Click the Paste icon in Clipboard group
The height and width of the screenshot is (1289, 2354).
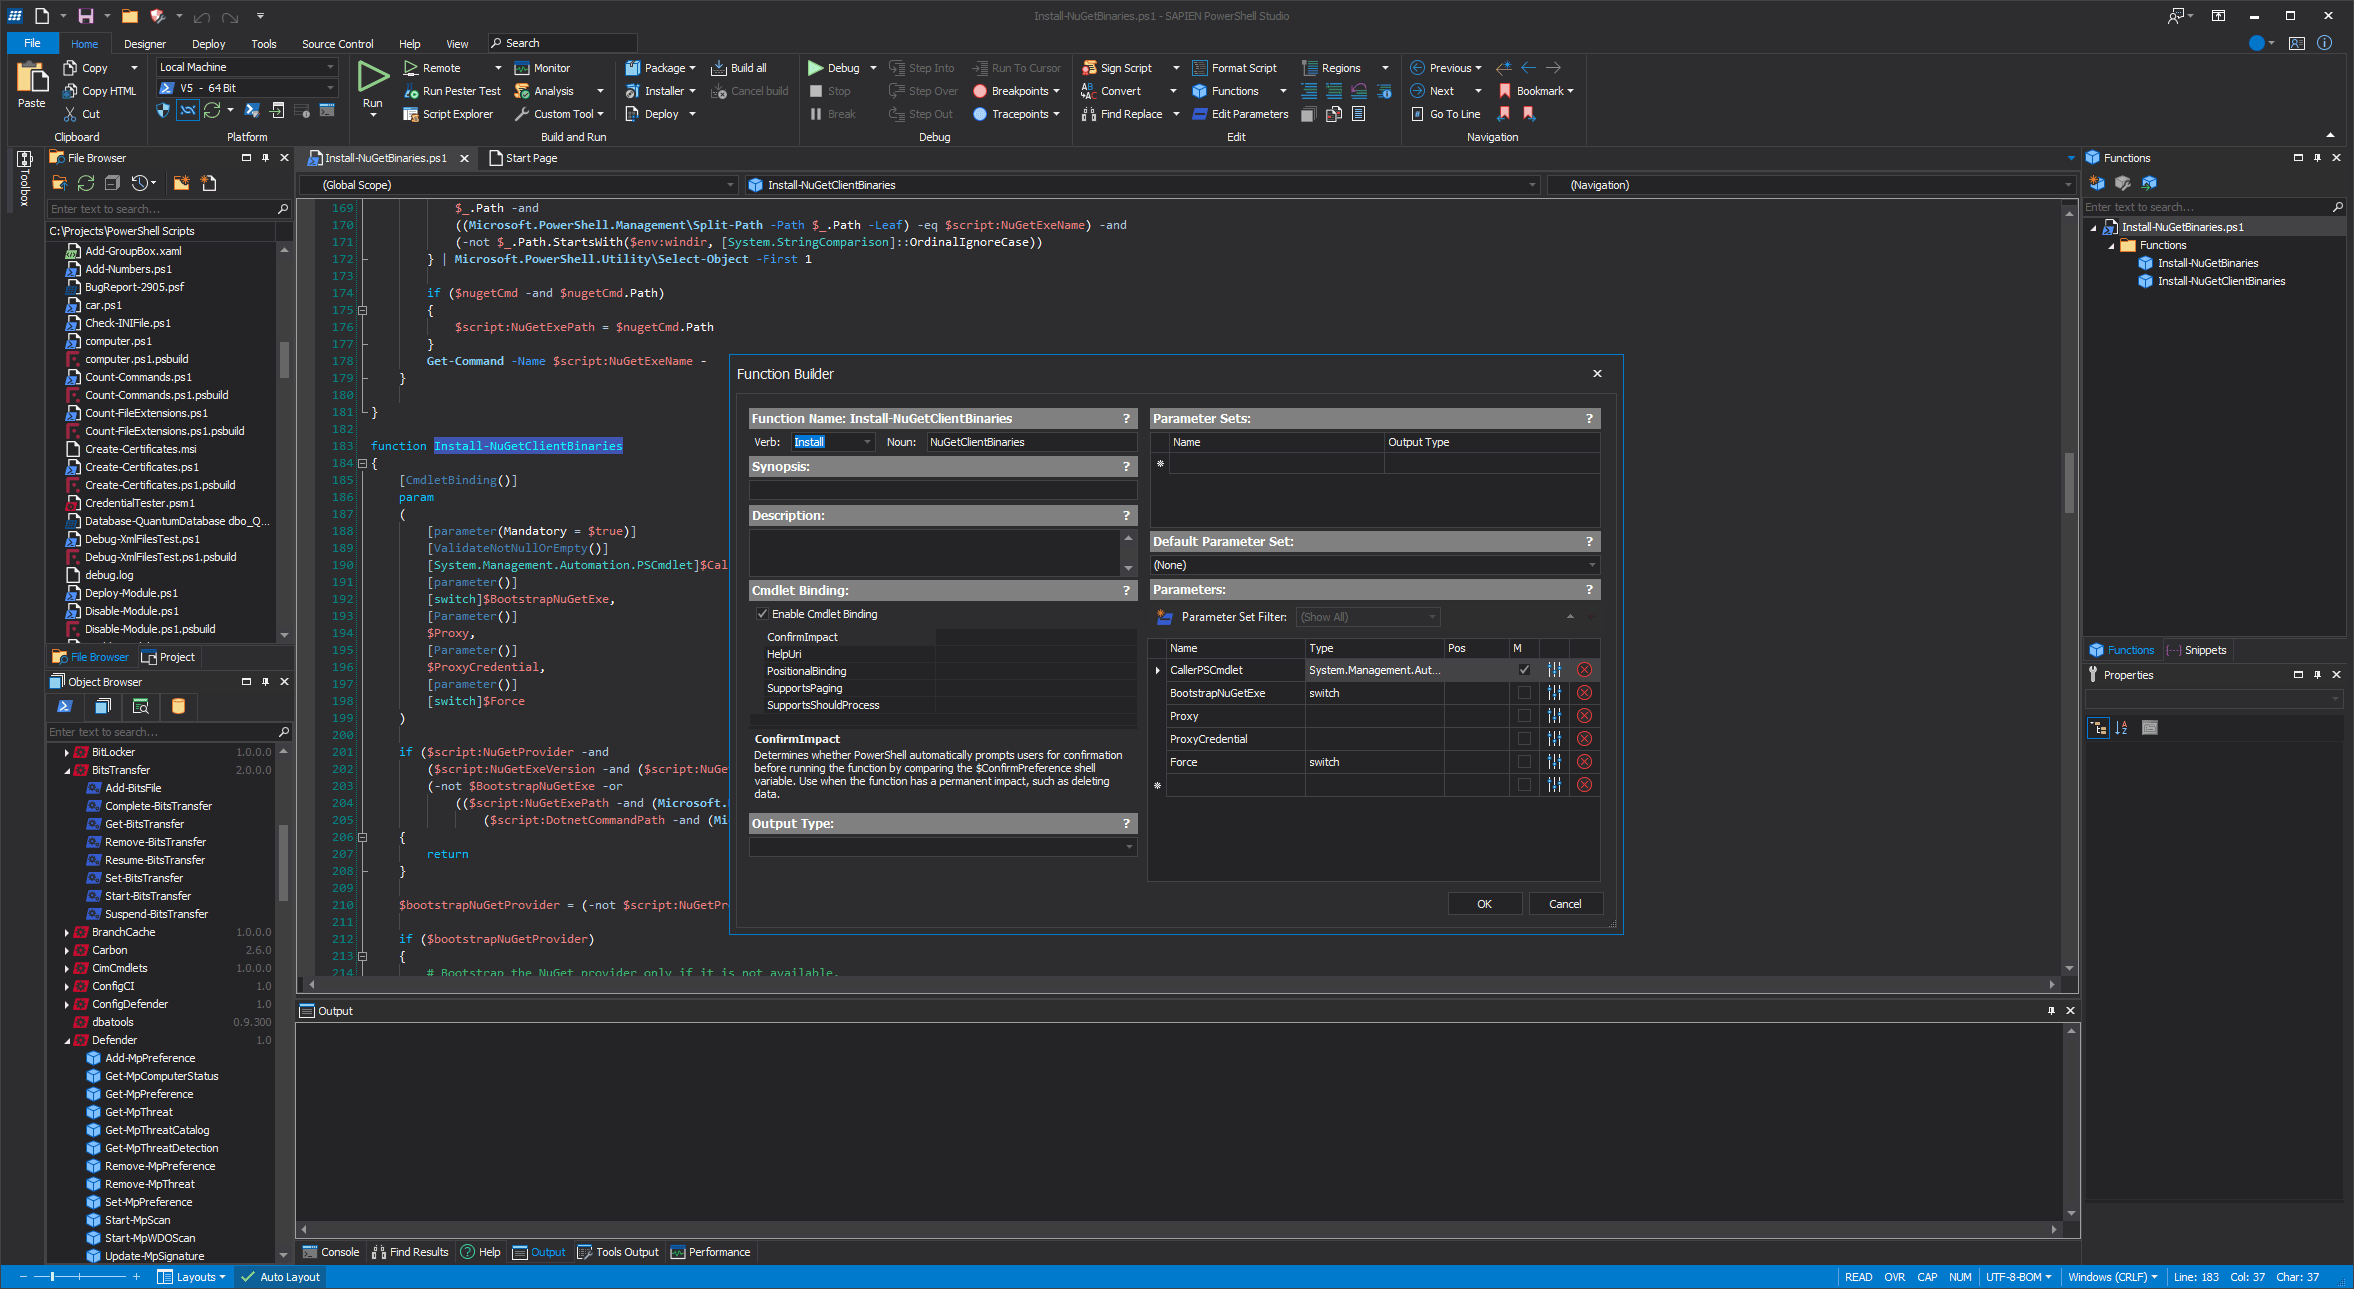pyautogui.click(x=31, y=78)
